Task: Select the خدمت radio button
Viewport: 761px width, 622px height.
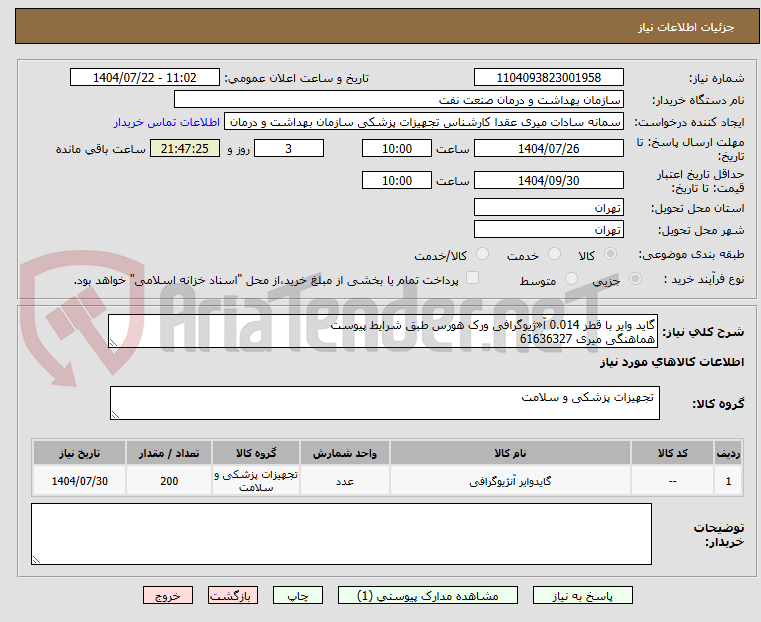Action: [554, 254]
